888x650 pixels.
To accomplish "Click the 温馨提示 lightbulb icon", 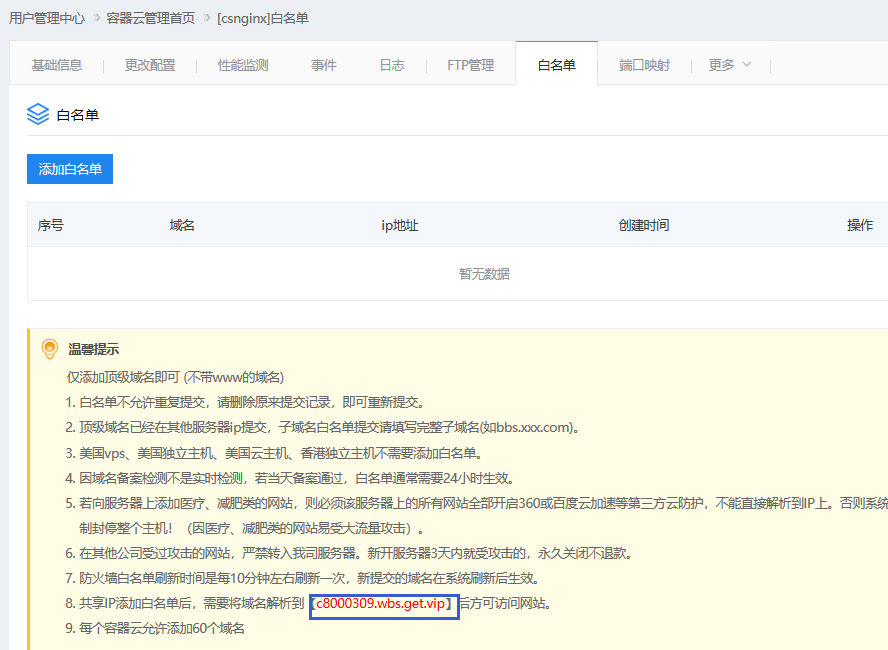I will pyautogui.click(x=49, y=349).
